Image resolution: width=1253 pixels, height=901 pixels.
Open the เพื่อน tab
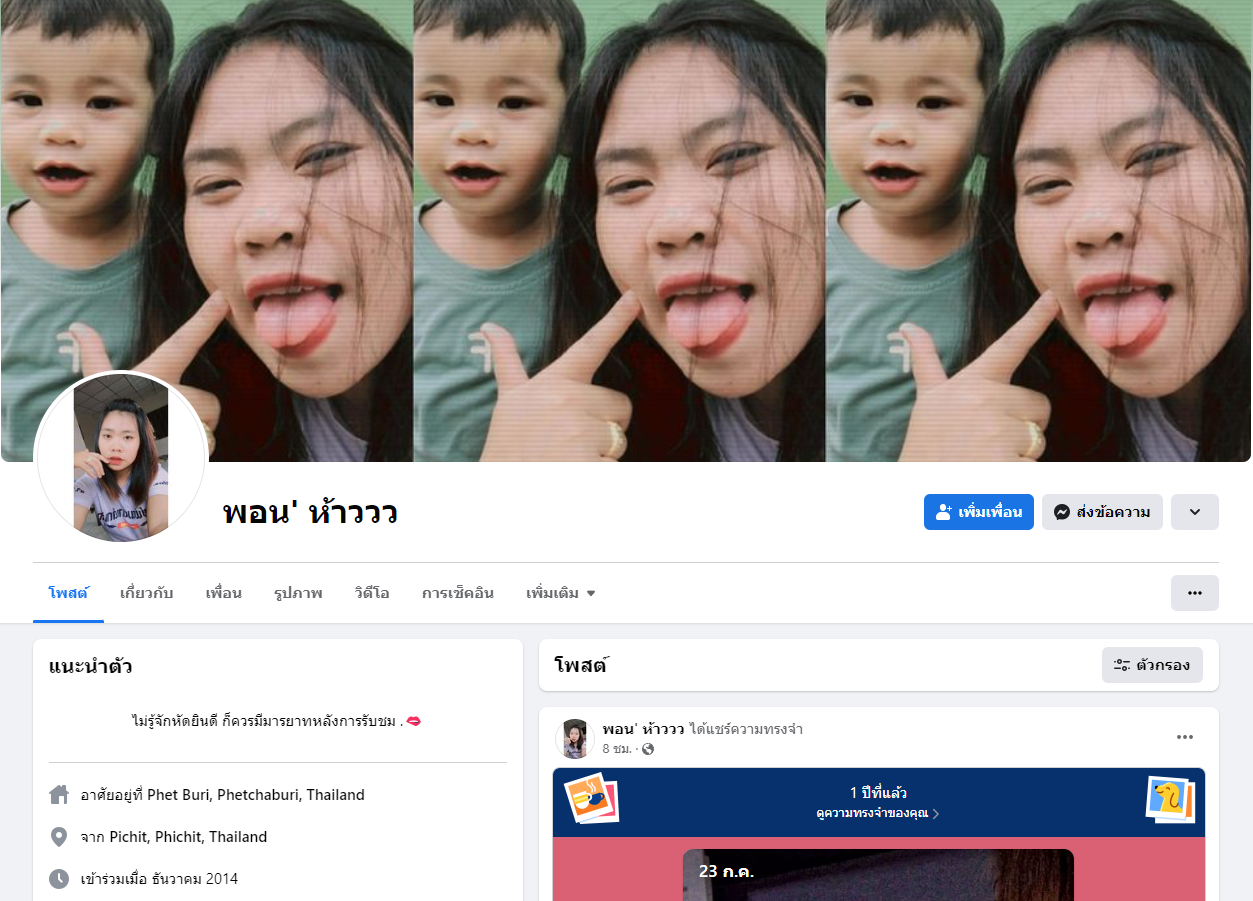click(224, 593)
